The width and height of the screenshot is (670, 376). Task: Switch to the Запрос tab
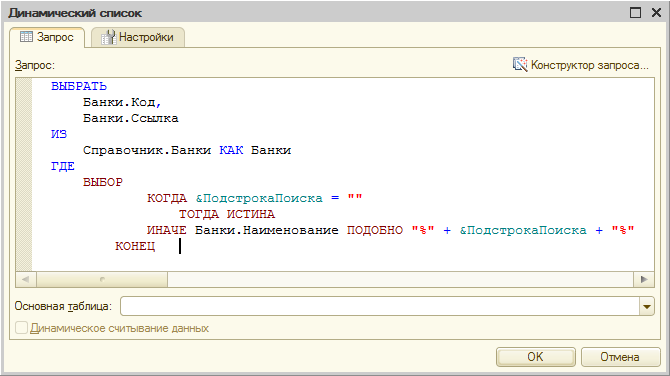[x=47, y=37]
